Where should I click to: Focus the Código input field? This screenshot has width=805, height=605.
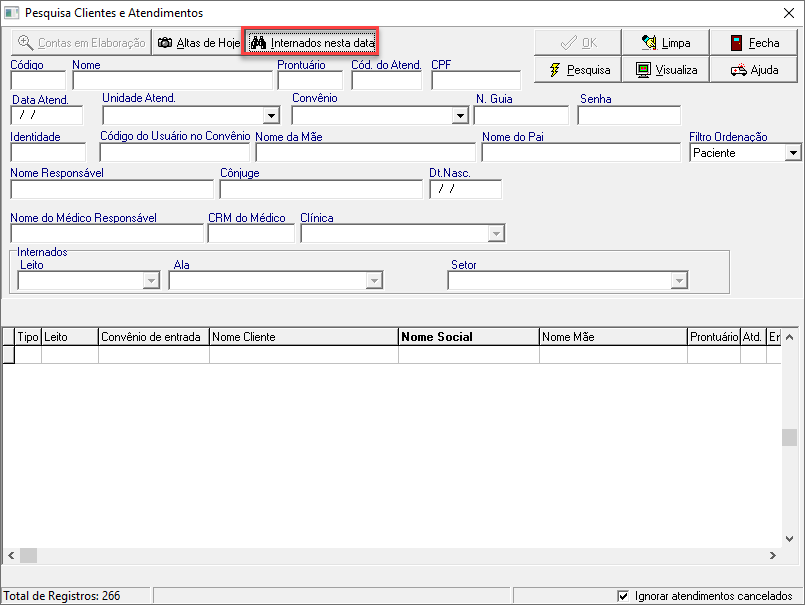(39, 81)
